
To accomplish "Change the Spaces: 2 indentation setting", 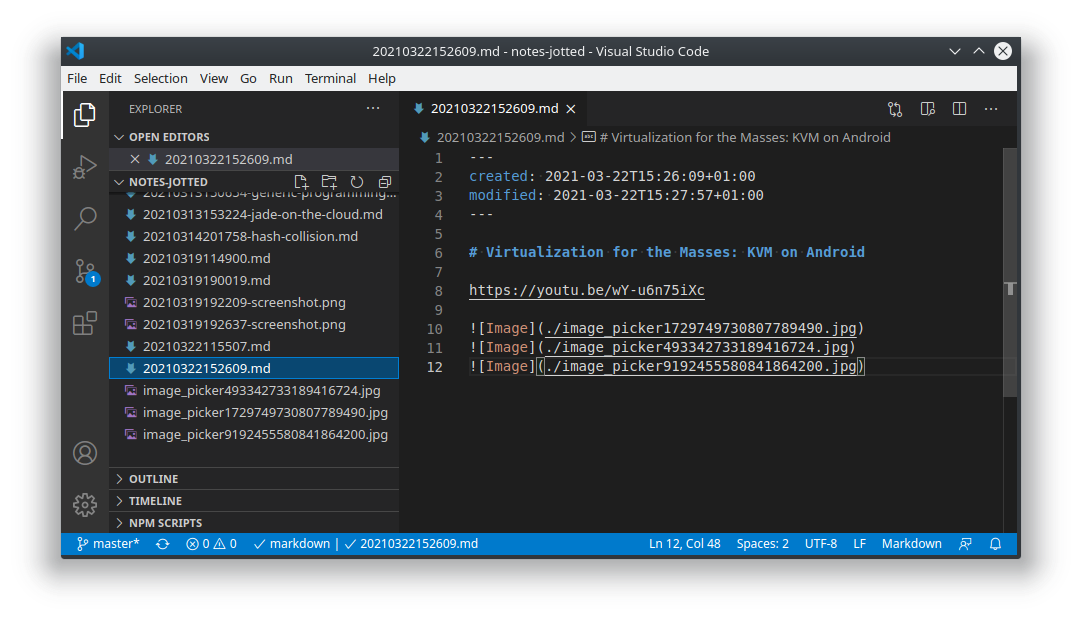I will pyautogui.click(x=762, y=543).
